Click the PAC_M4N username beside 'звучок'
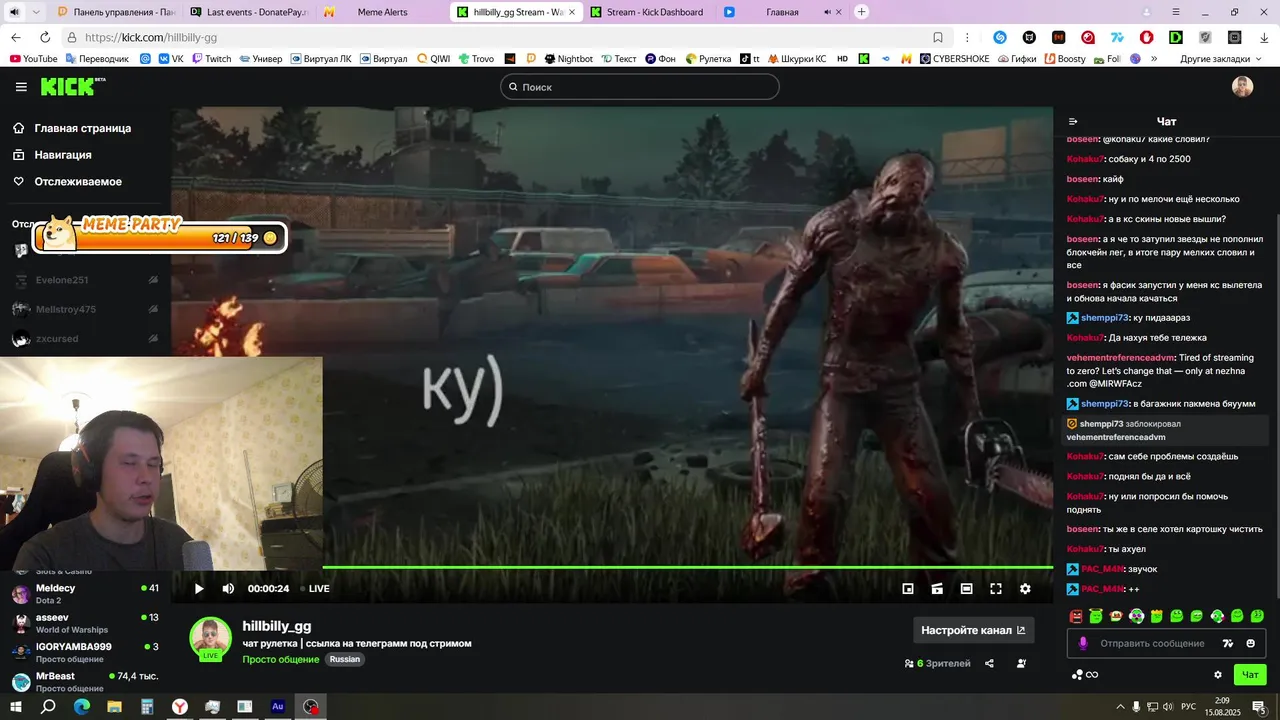 point(1102,569)
